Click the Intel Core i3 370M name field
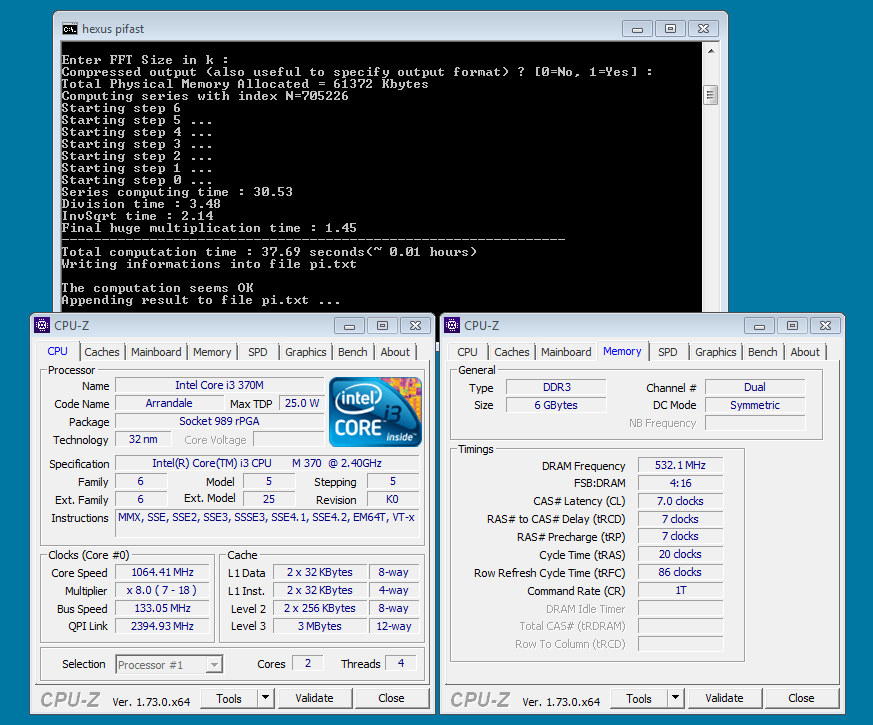This screenshot has width=873, height=725. tap(219, 385)
